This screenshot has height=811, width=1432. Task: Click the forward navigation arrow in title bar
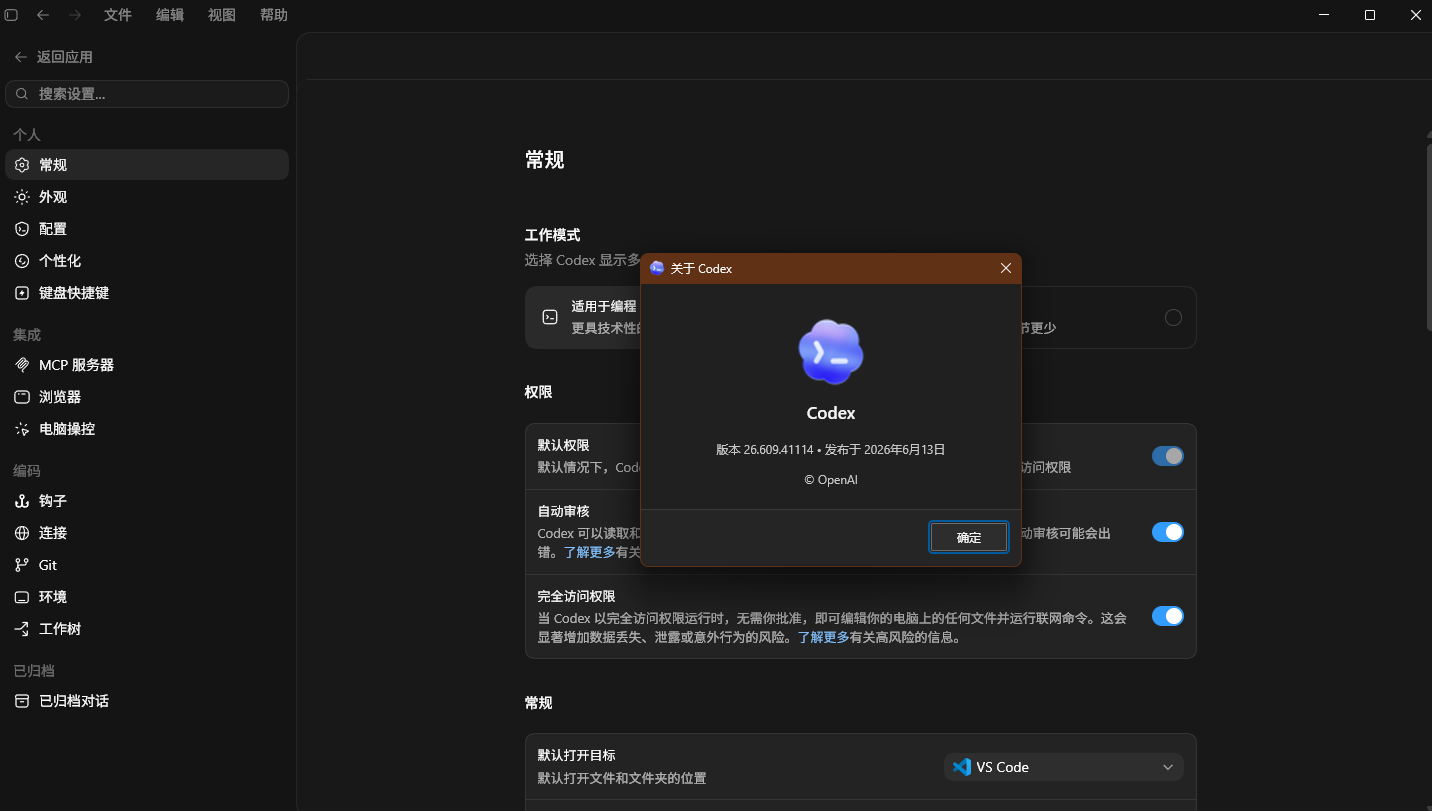tap(75, 15)
